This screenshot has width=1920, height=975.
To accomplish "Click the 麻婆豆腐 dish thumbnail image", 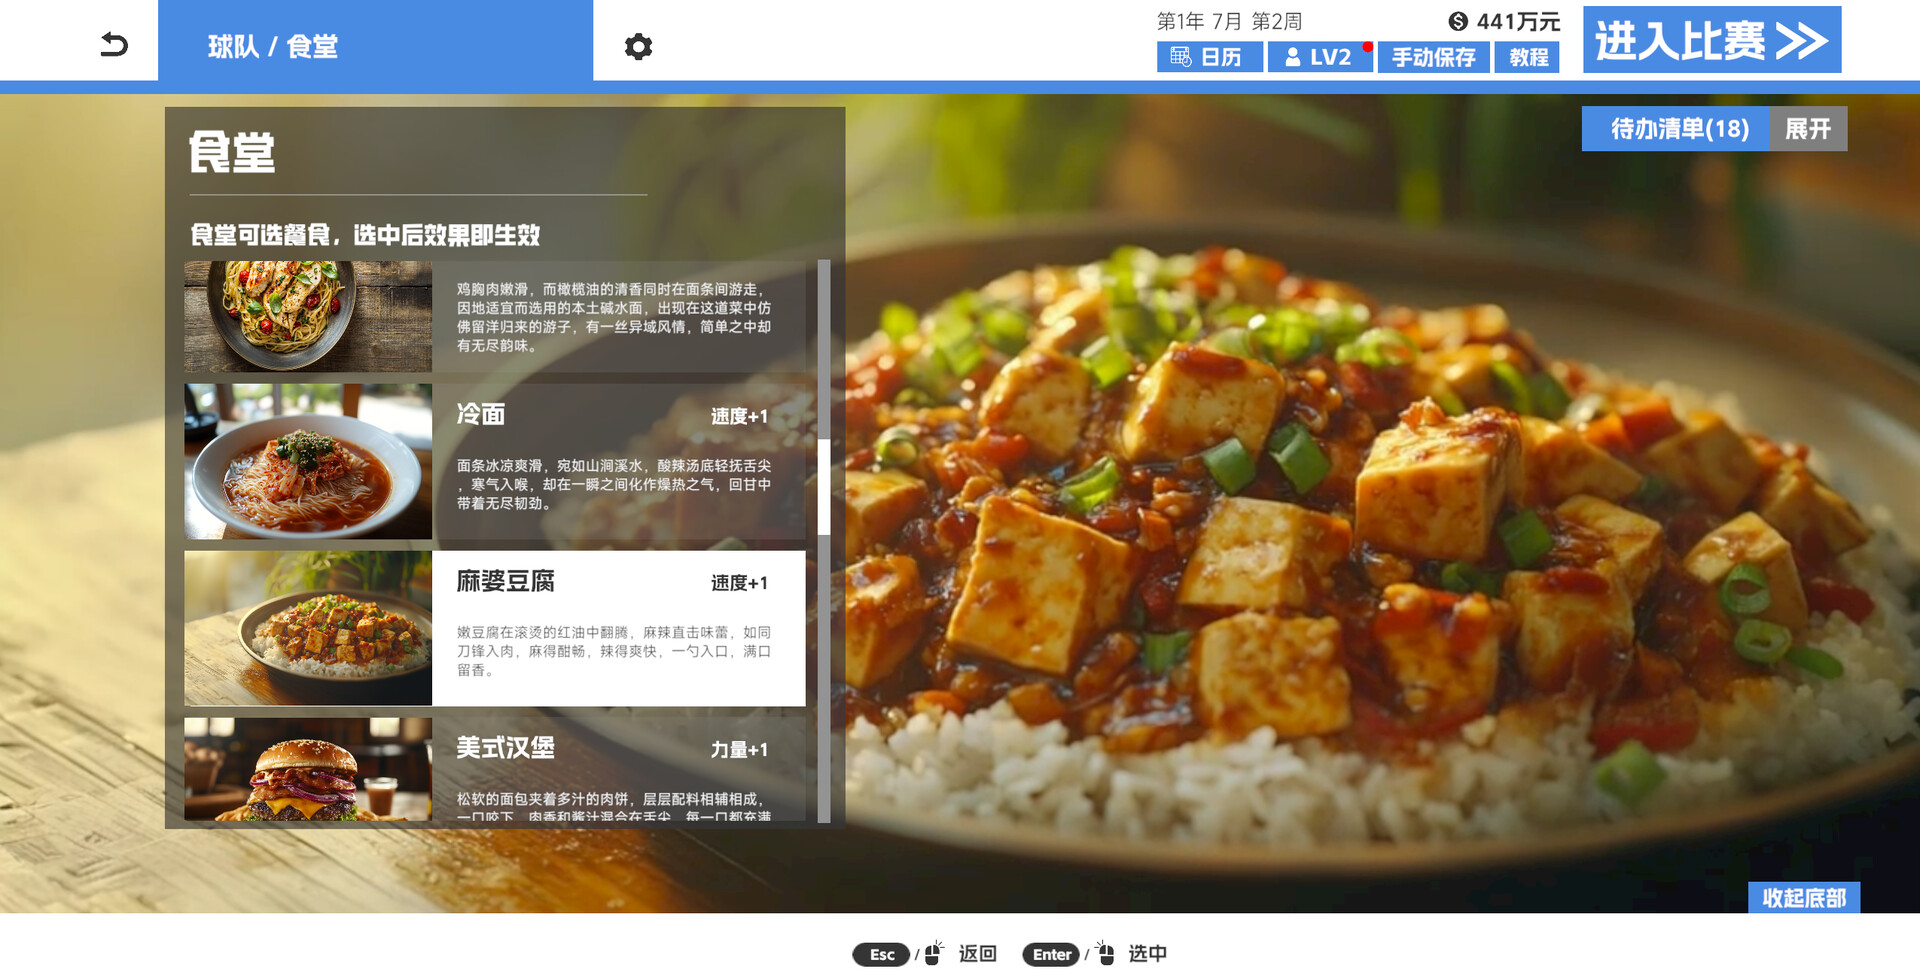I will point(307,628).
